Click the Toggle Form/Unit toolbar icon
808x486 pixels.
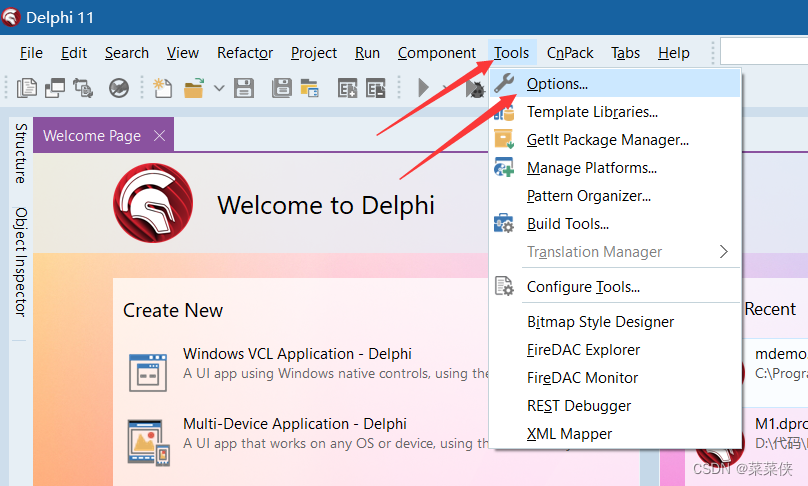pyautogui.click(x=83, y=88)
